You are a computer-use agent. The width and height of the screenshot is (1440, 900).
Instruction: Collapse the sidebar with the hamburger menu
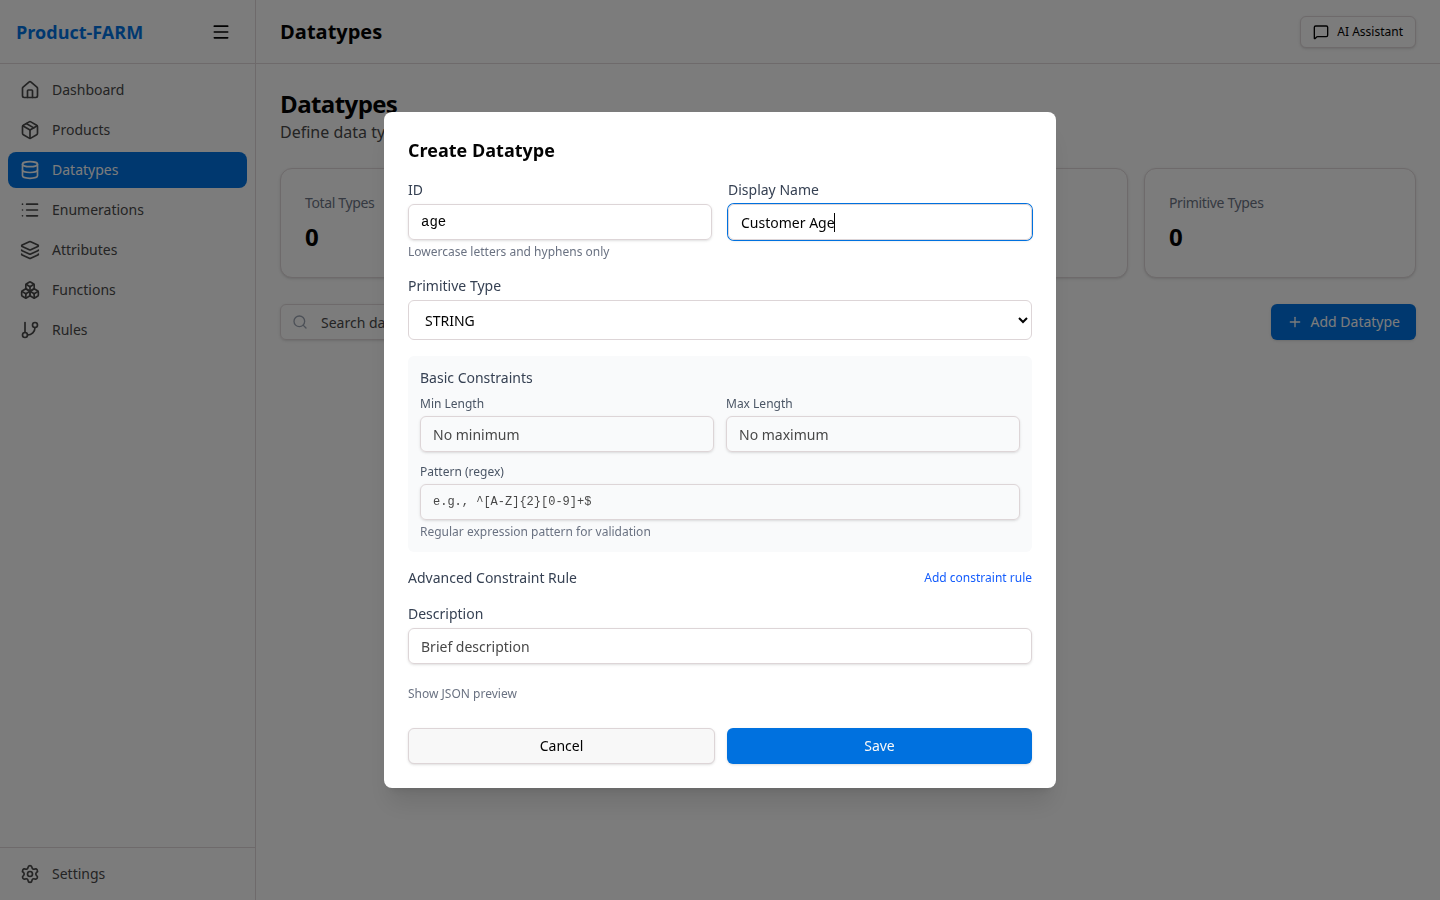click(221, 31)
